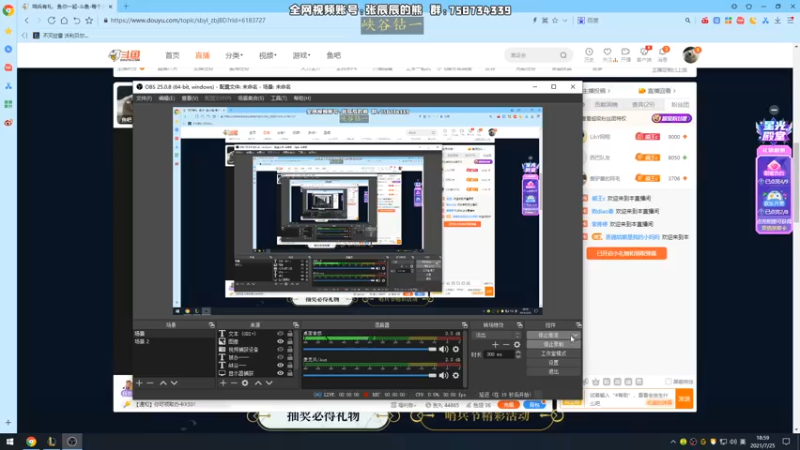Click the Douyu search magnifier icon

coord(563,55)
